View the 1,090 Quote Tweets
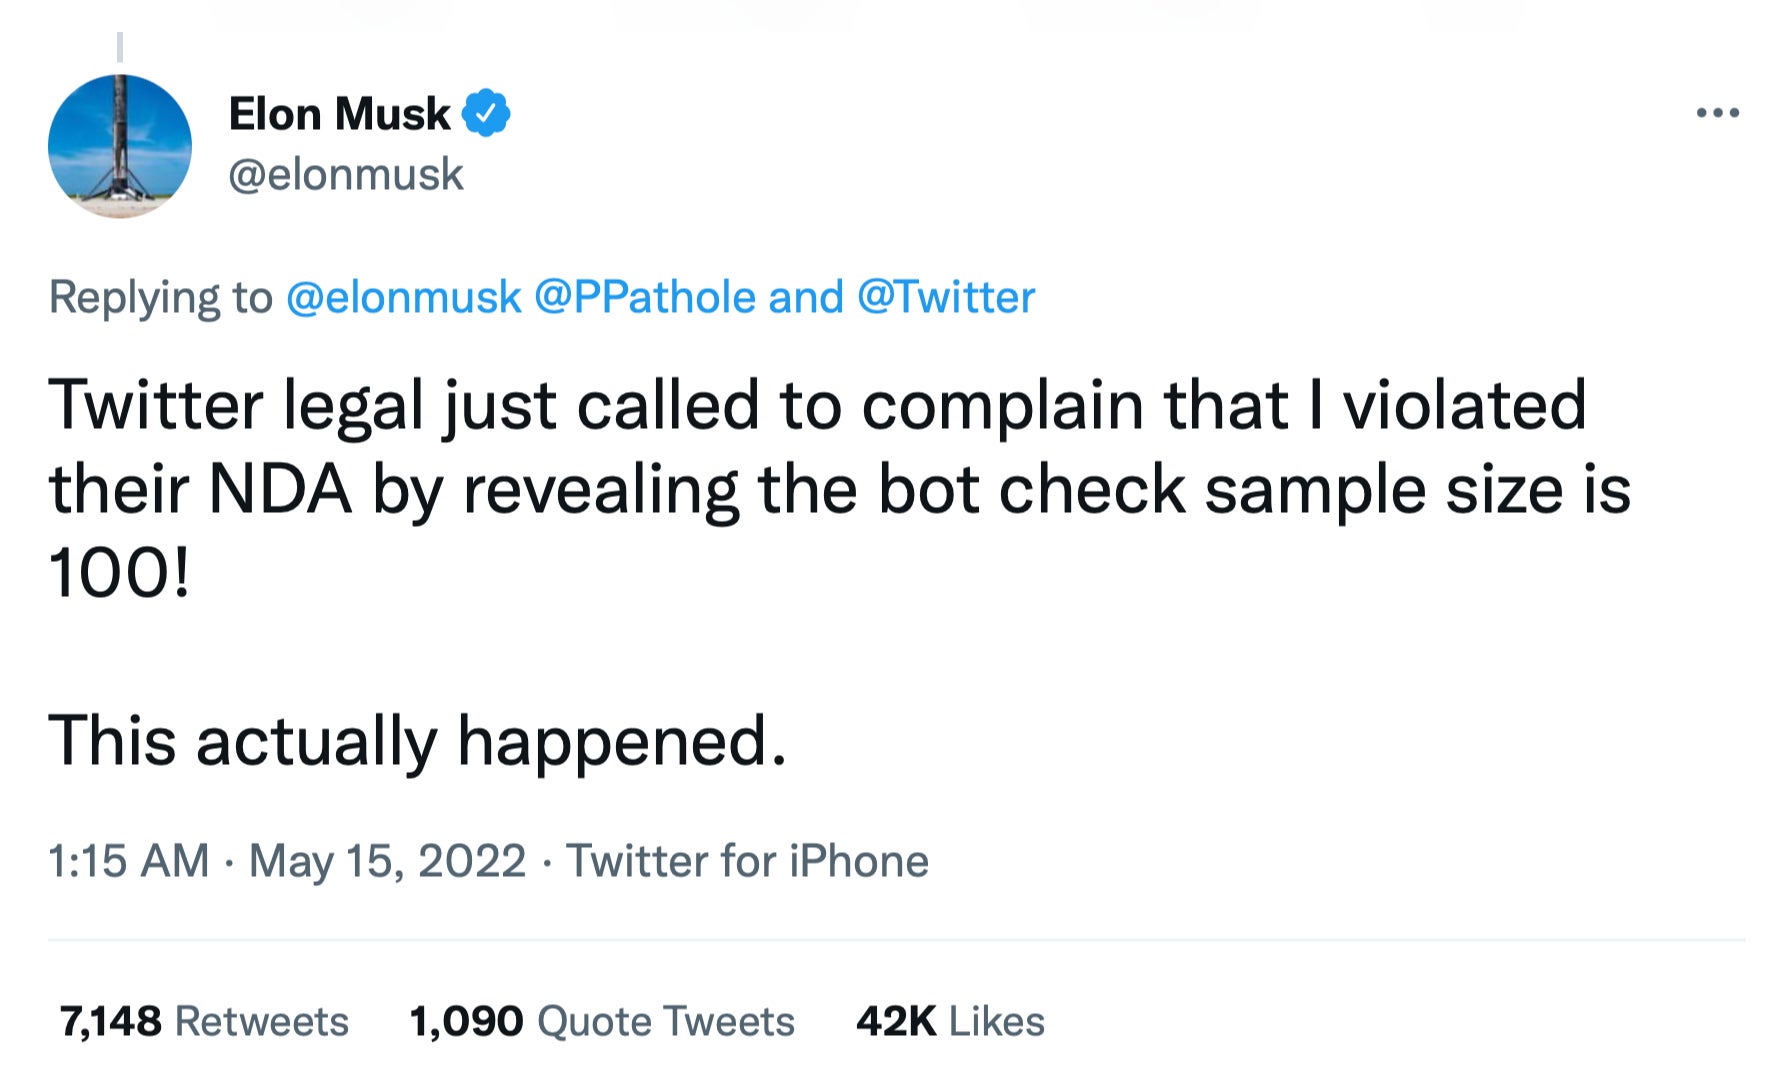The height and width of the screenshot is (1092, 1790). point(602,1021)
